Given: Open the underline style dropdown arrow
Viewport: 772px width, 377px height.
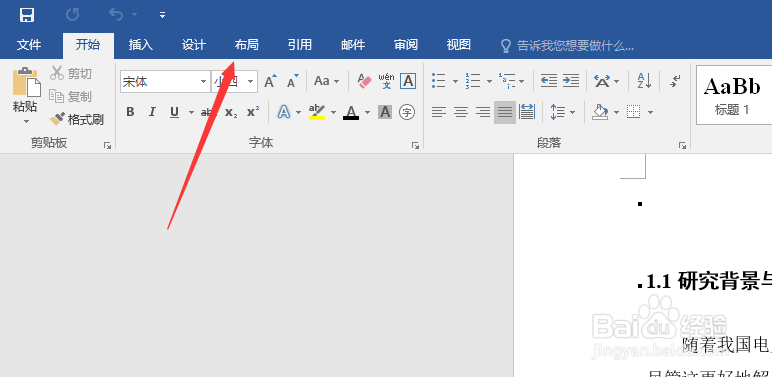Looking at the screenshot, I should [x=191, y=113].
